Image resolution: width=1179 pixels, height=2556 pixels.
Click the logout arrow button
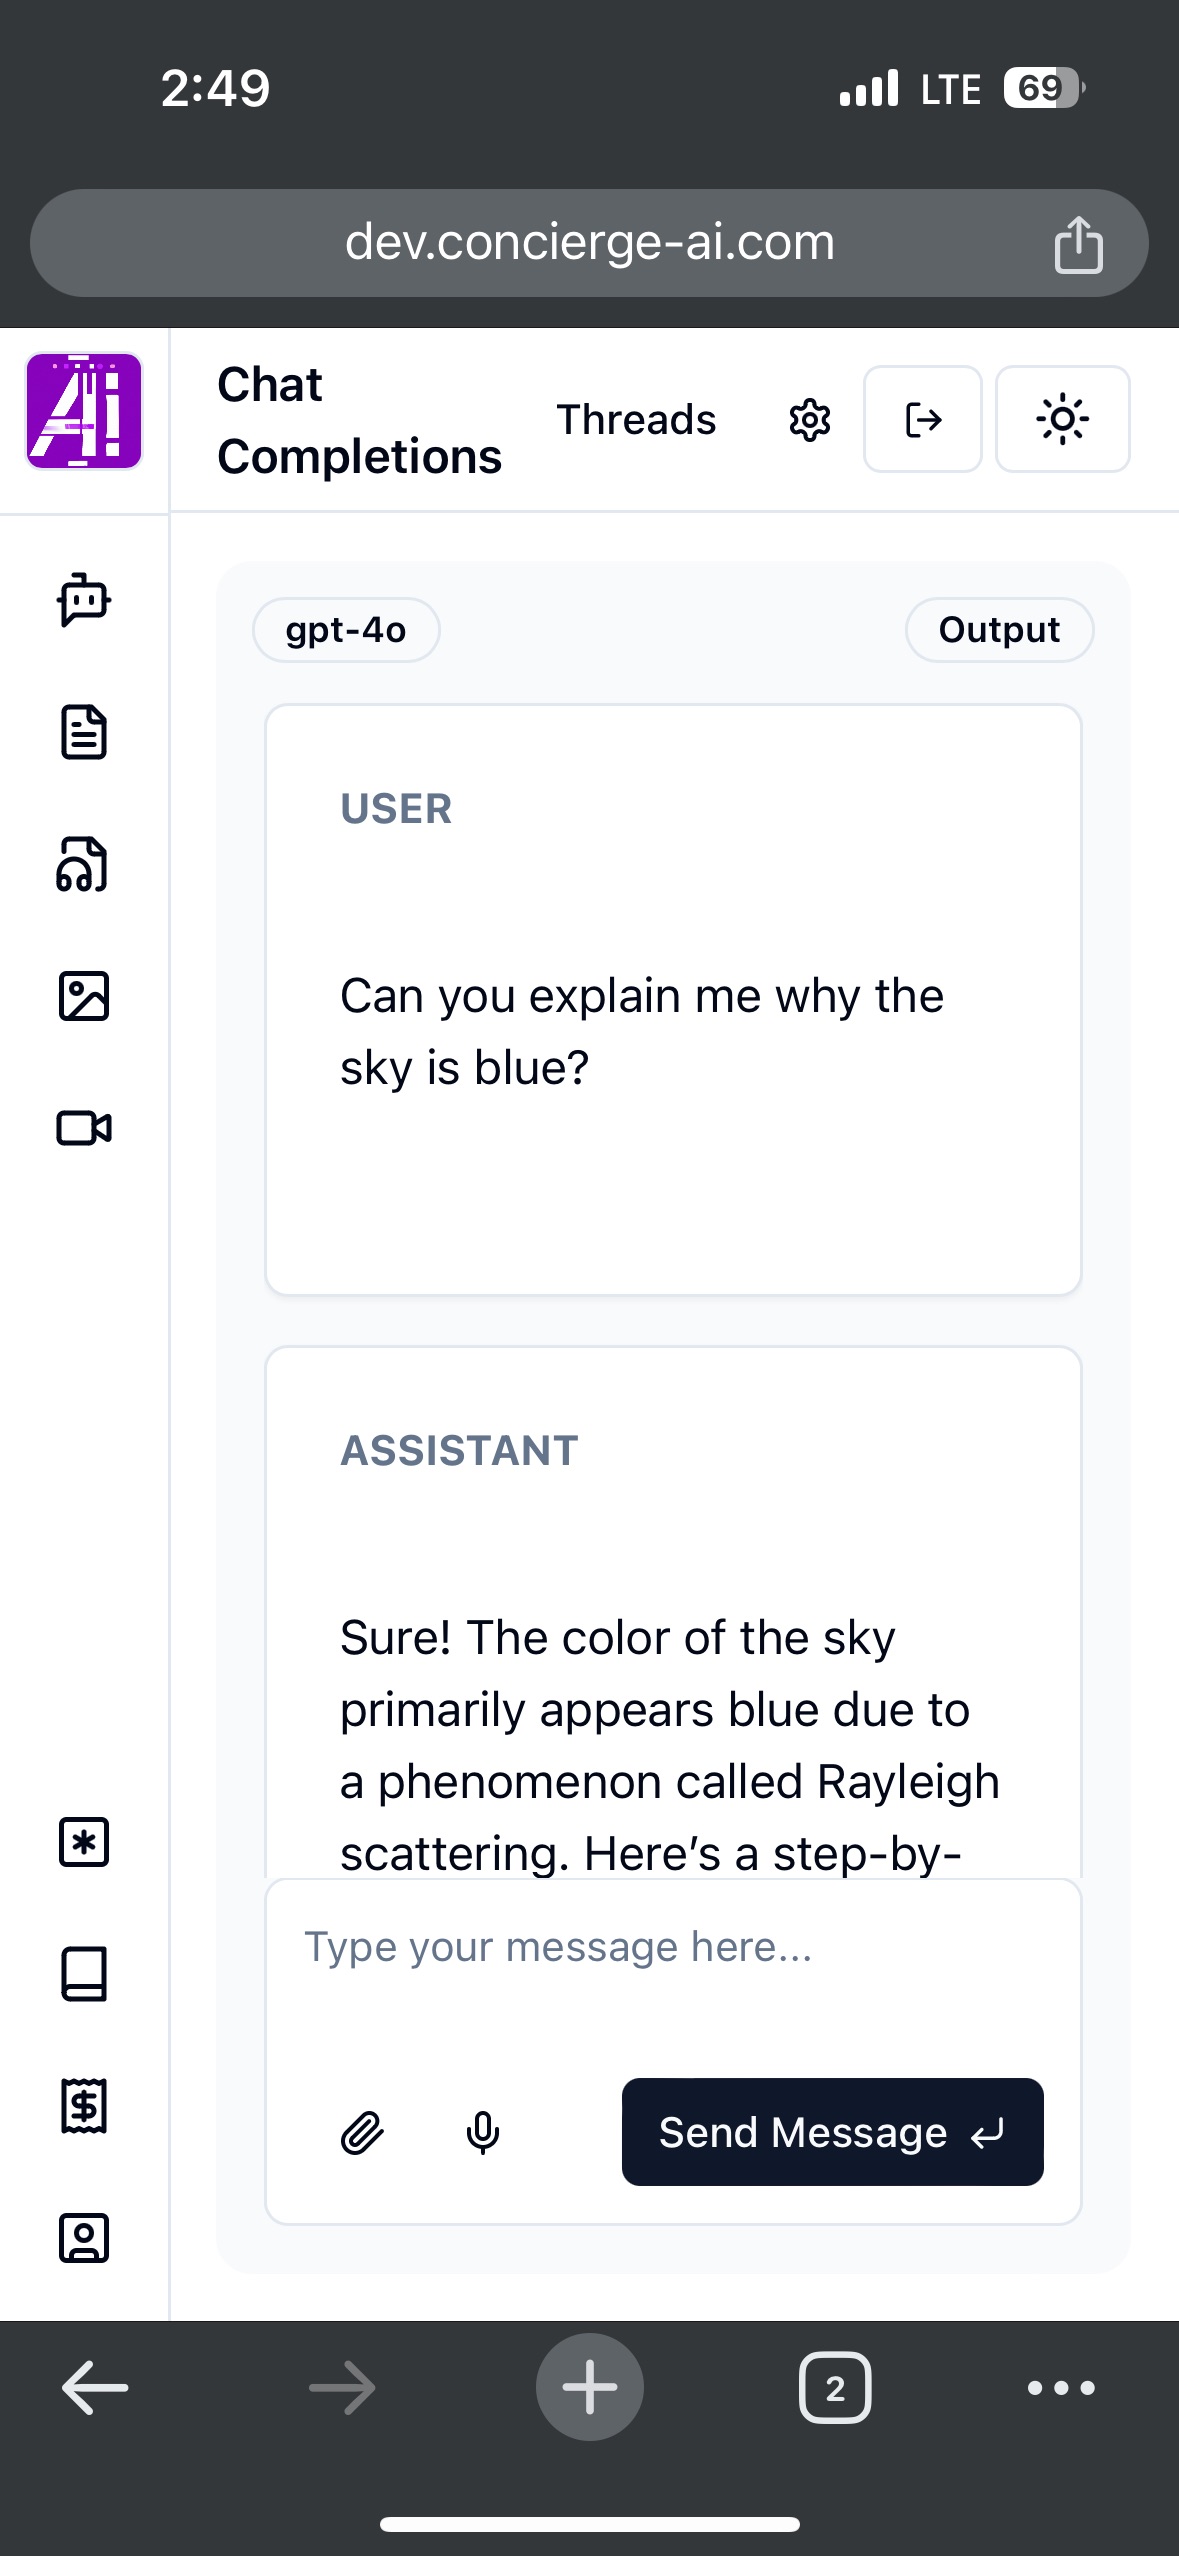pyautogui.click(x=922, y=419)
